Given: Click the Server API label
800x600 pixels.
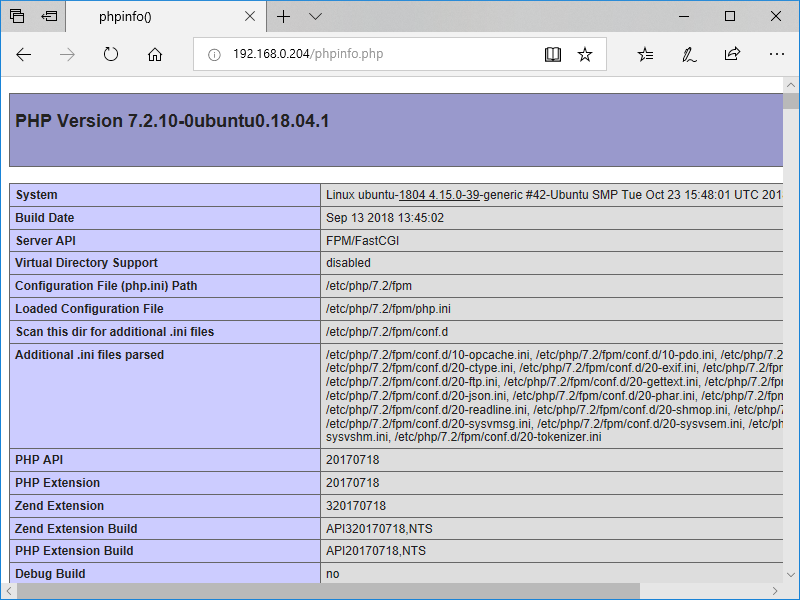Looking at the screenshot, I should pyautogui.click(x=45, y=241).
